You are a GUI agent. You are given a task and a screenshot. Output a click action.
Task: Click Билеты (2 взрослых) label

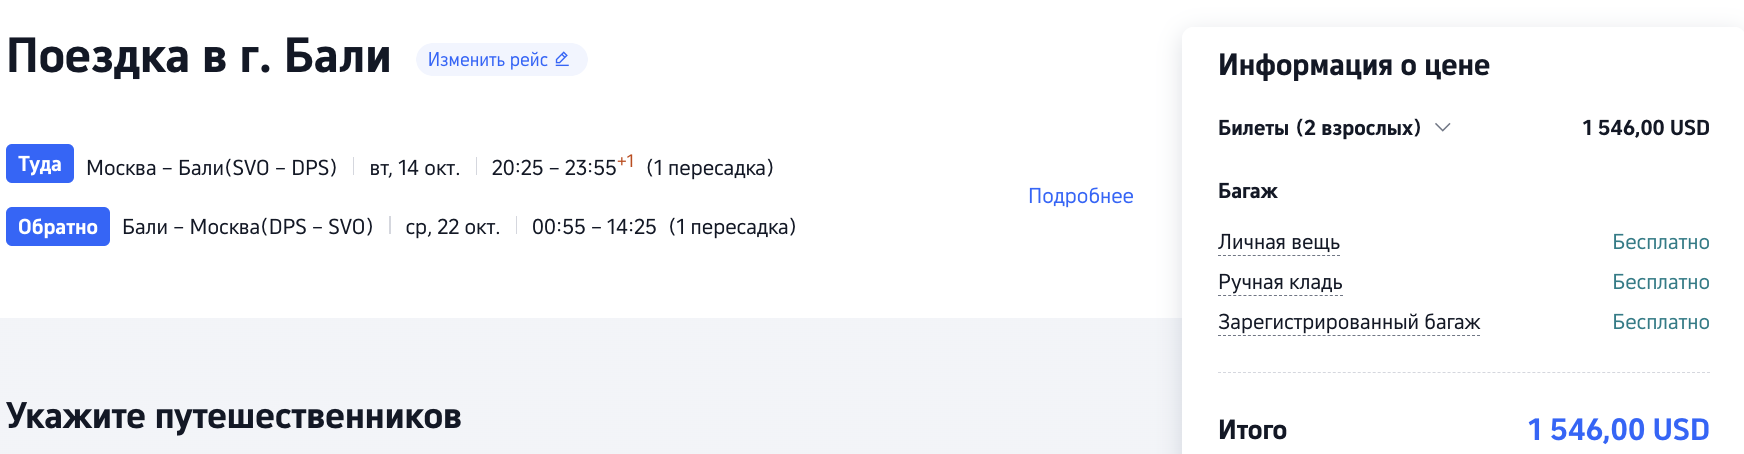pos(1319,128)
